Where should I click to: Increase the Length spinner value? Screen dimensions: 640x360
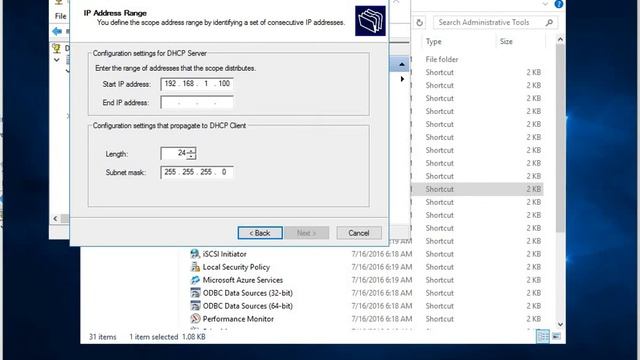click(191, 150)
